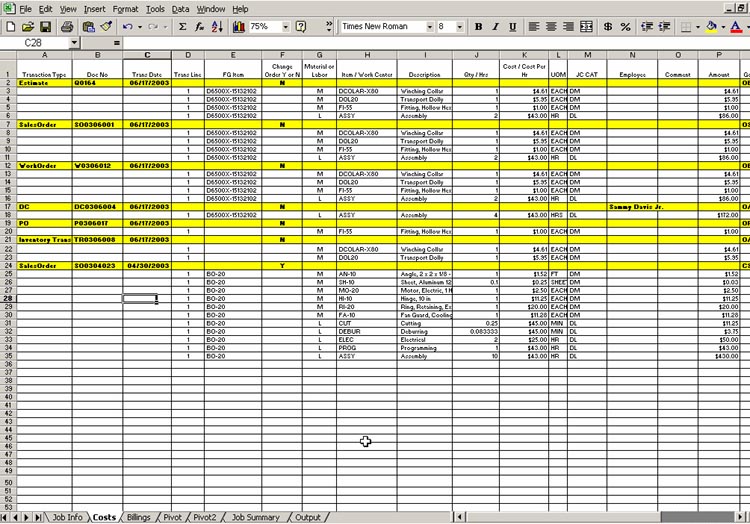Click the Save icon in toolbar
The width and height of the screenshot is (750, 524).
click(x=45, y=26)
